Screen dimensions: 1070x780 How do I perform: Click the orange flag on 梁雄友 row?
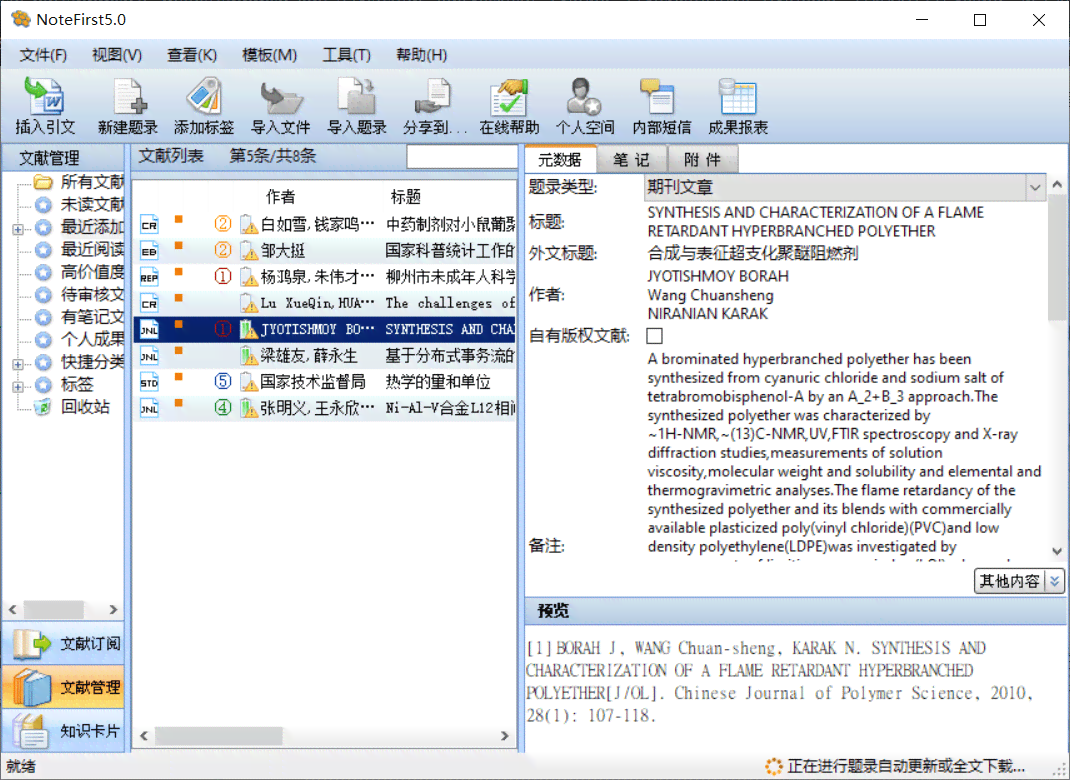179,351
